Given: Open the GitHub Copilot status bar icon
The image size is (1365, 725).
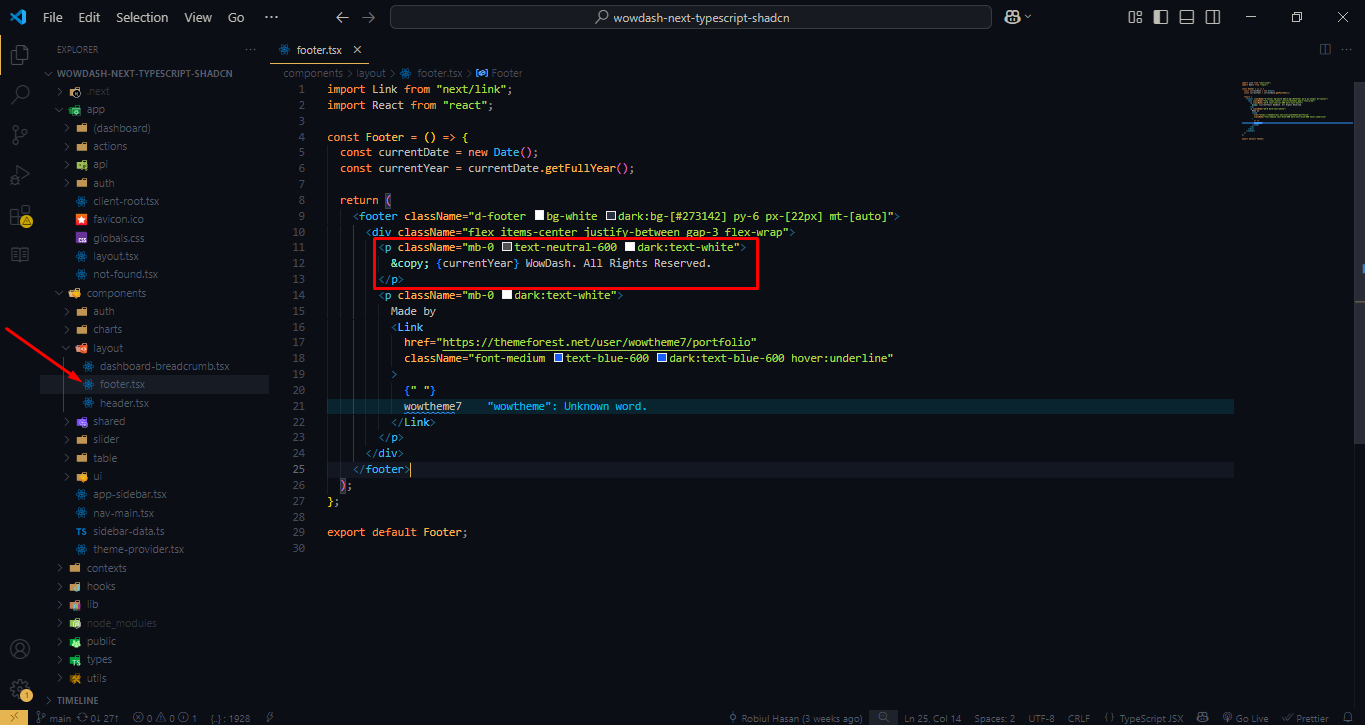Looking at the screenshot, I should coord(1201,717).
